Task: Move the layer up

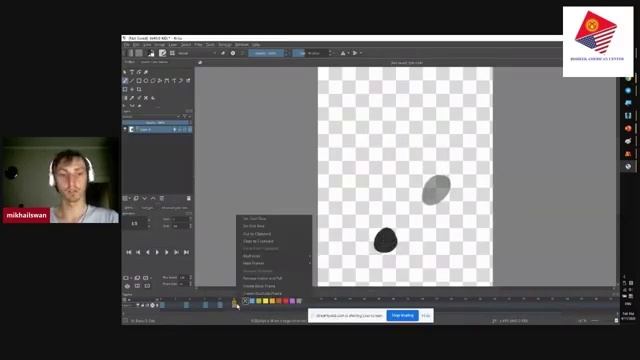Action: pos(153,198)
